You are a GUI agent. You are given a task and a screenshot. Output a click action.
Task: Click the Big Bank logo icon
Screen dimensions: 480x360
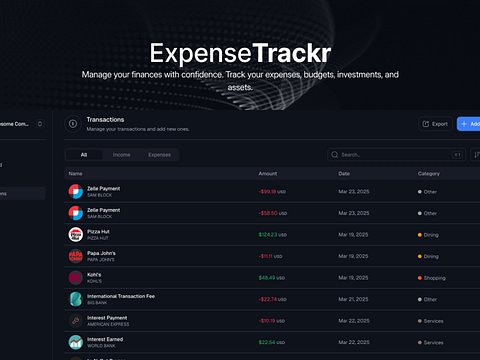(76, 299)
